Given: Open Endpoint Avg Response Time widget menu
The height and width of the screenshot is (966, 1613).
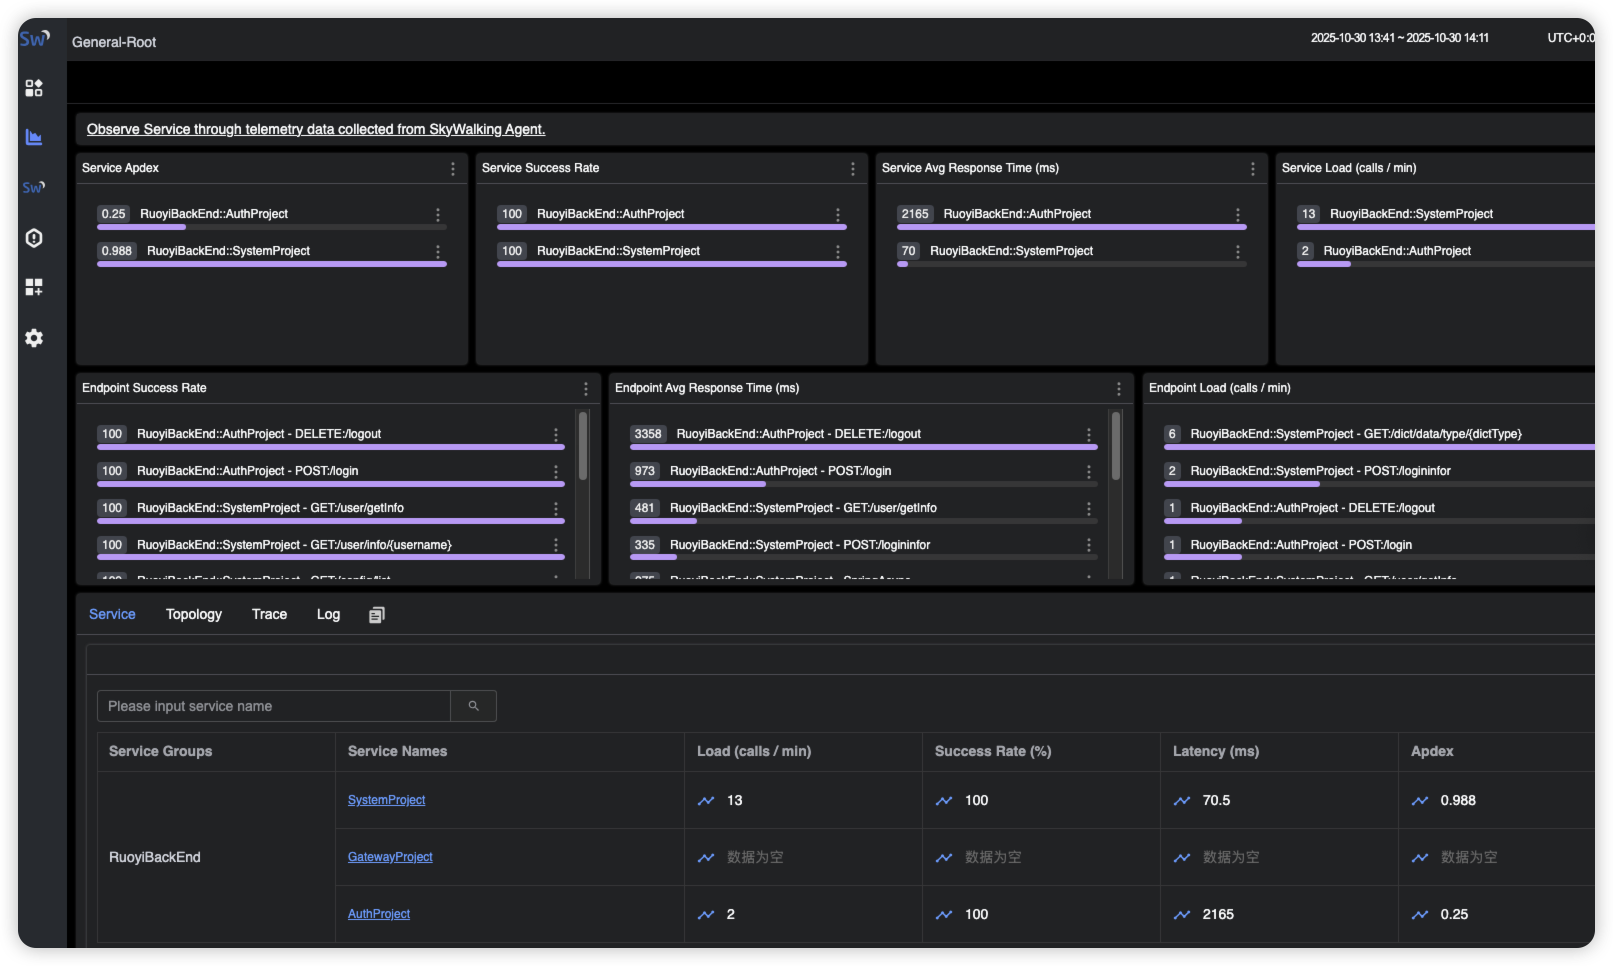Looking at the screenshot, I should click(x=1119, y=389).
